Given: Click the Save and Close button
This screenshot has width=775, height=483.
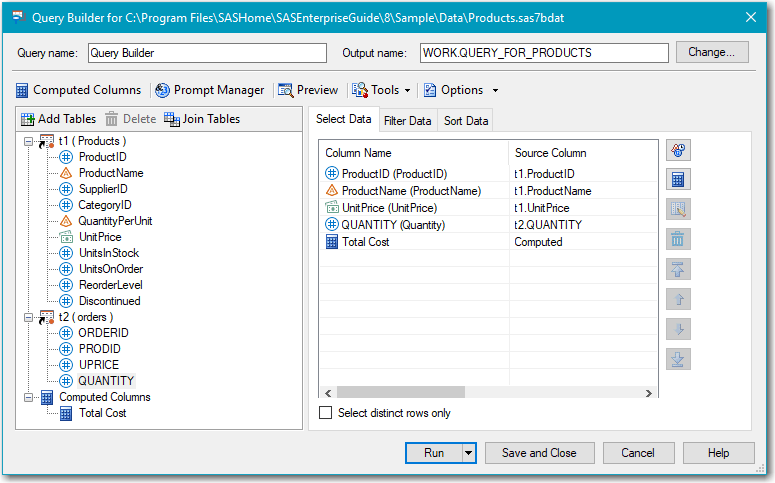Looking at the screenshot, I should tap(539, 453).
